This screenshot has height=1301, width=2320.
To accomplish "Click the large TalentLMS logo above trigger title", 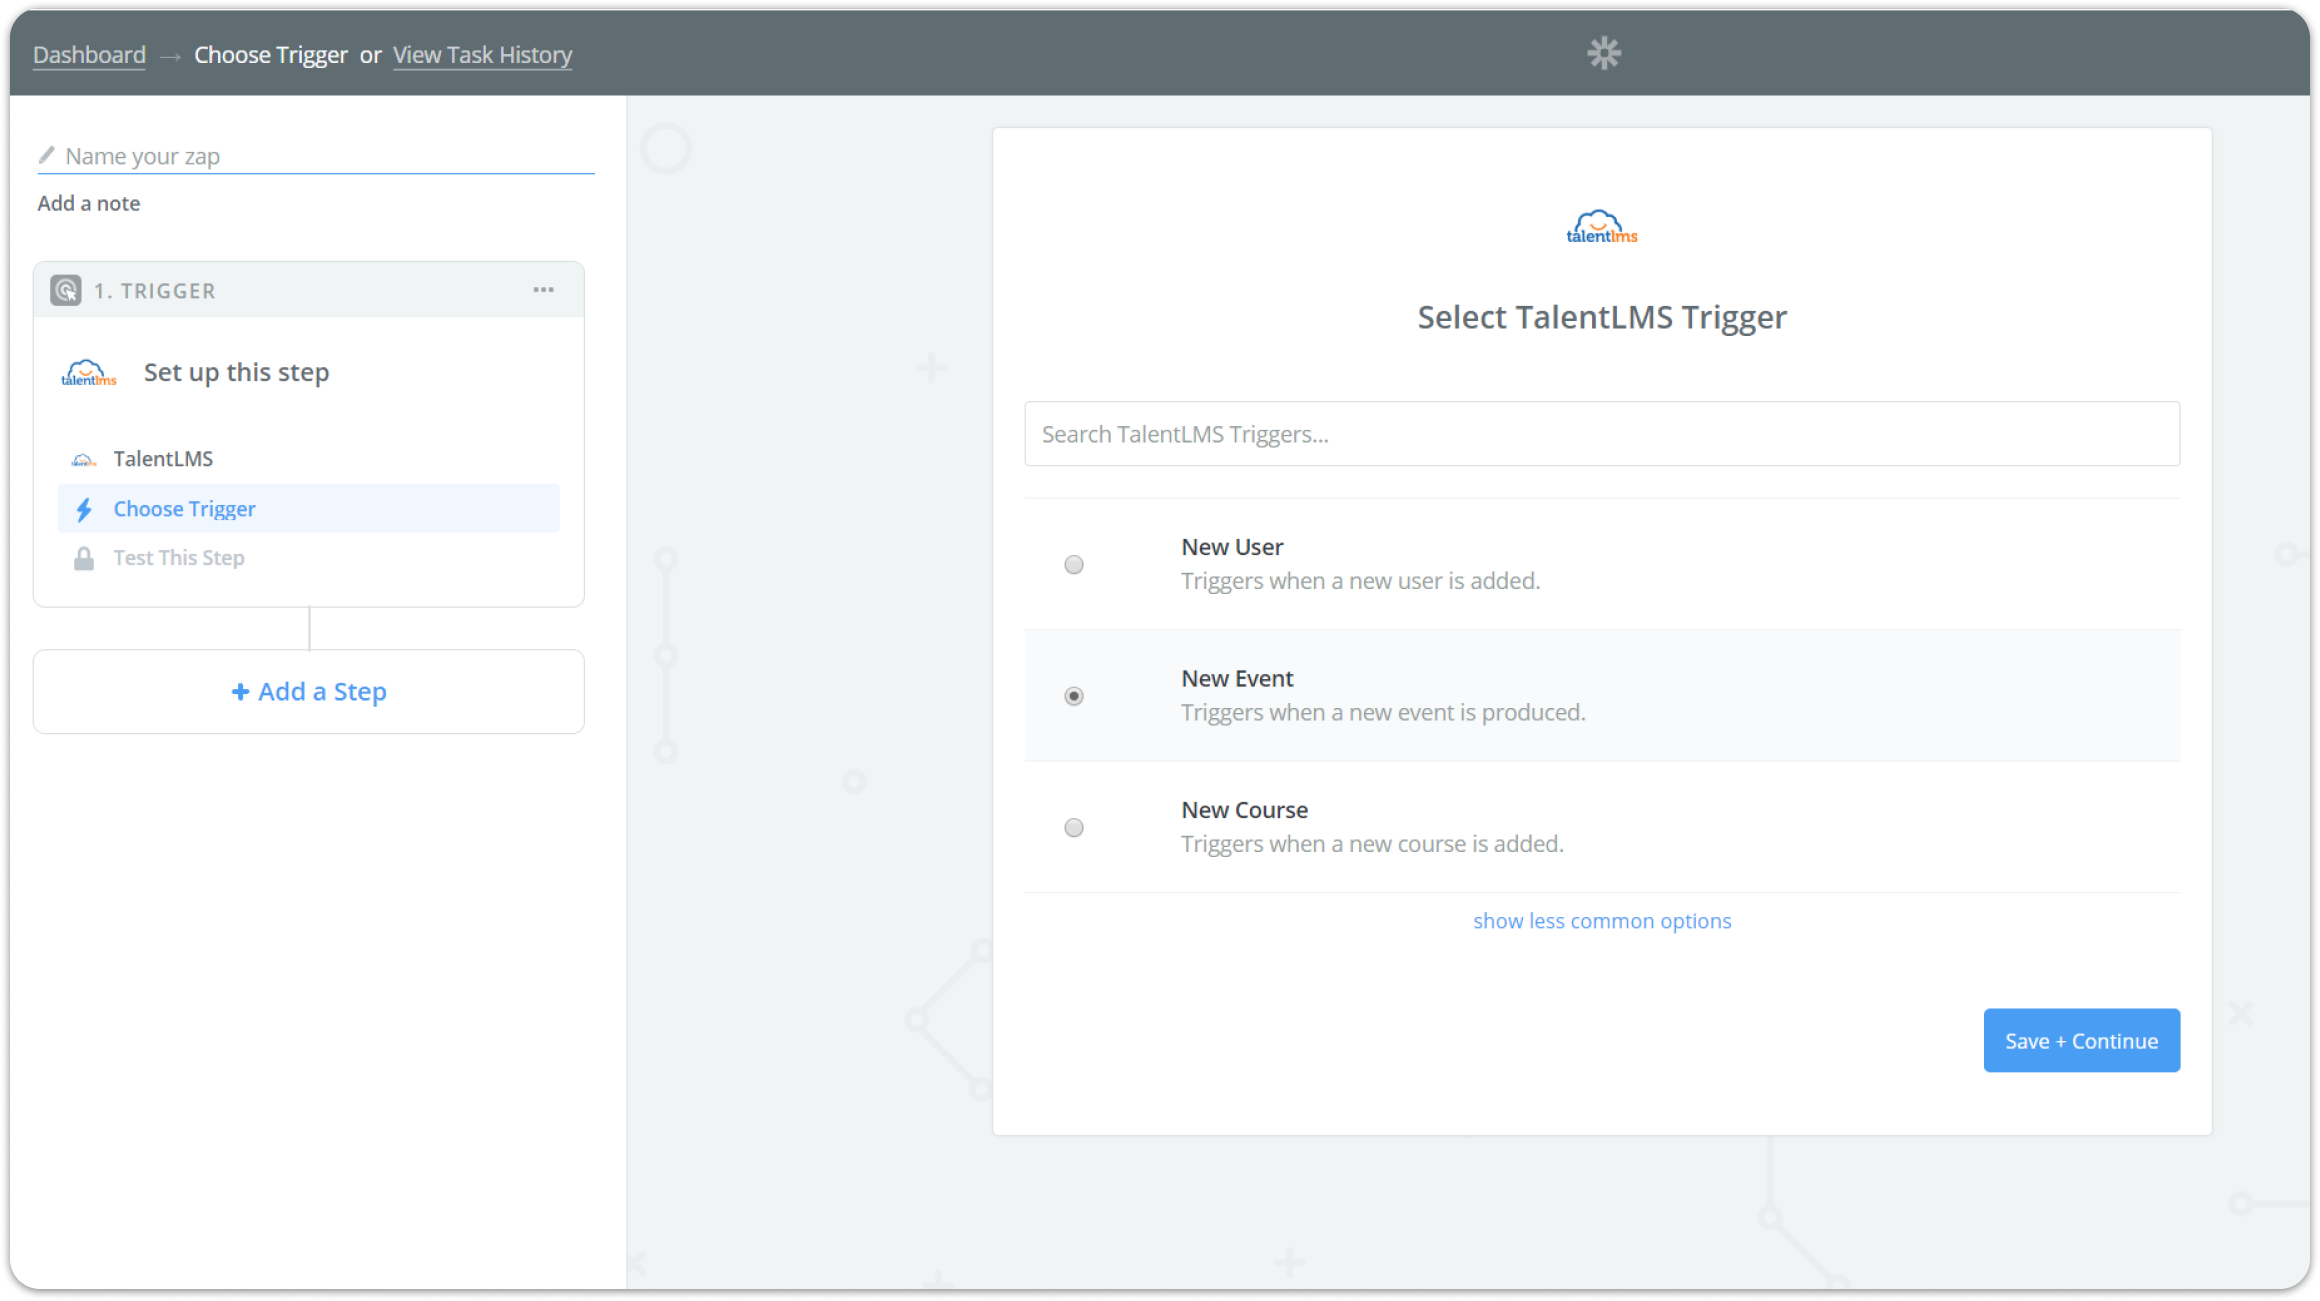I will tap(1601, 228).
